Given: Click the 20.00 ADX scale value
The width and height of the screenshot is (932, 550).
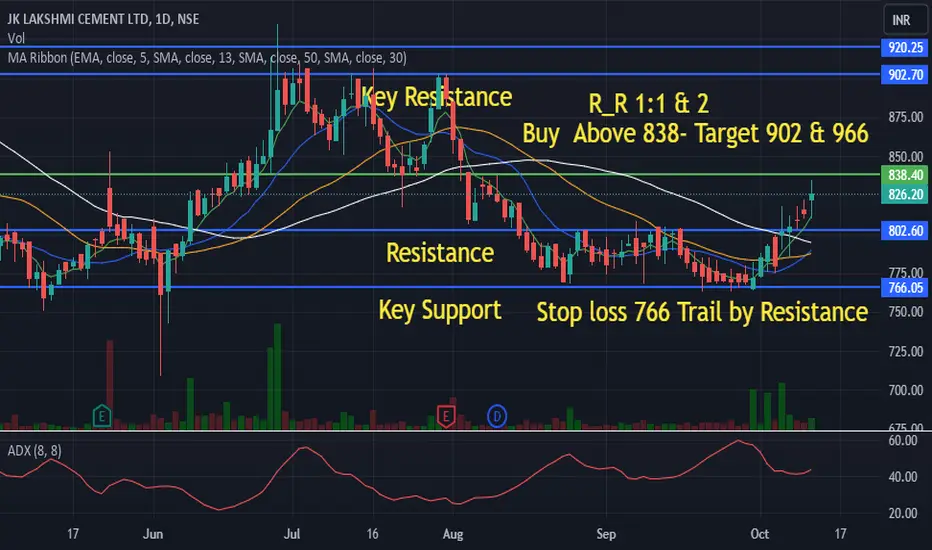Looking at the screenshot, I should [x=903, y=513].
